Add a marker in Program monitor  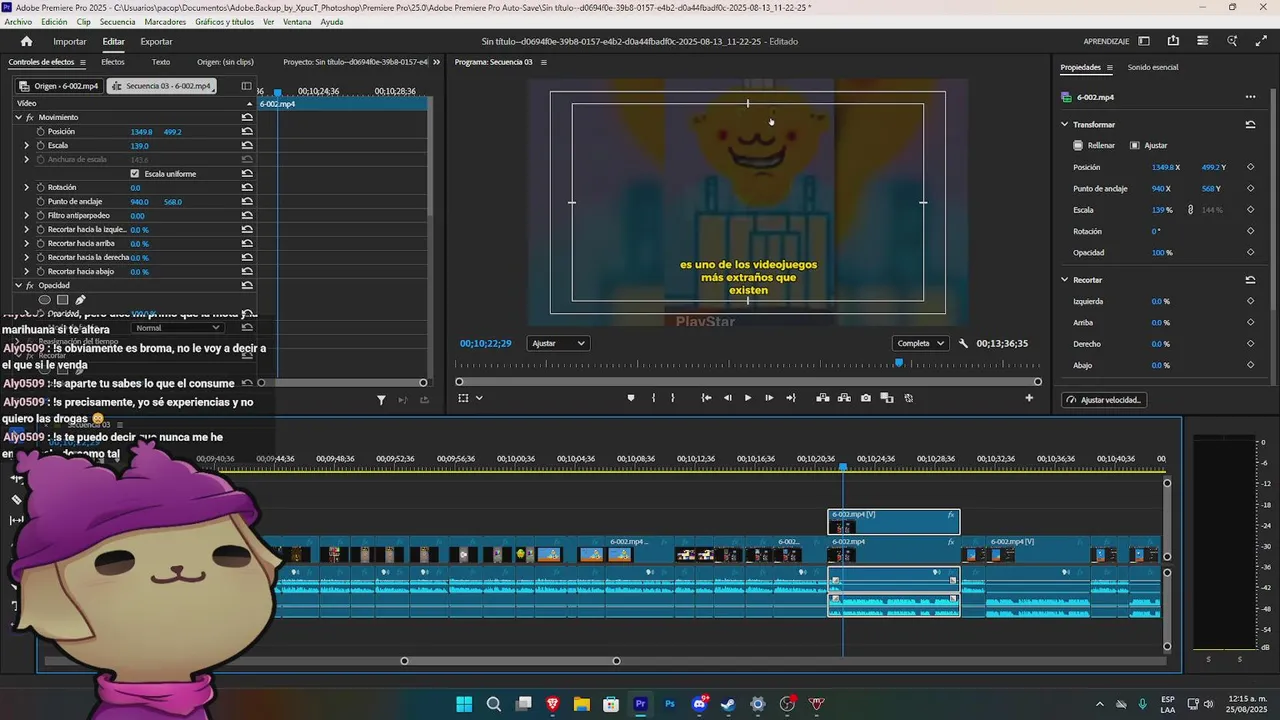630,398
